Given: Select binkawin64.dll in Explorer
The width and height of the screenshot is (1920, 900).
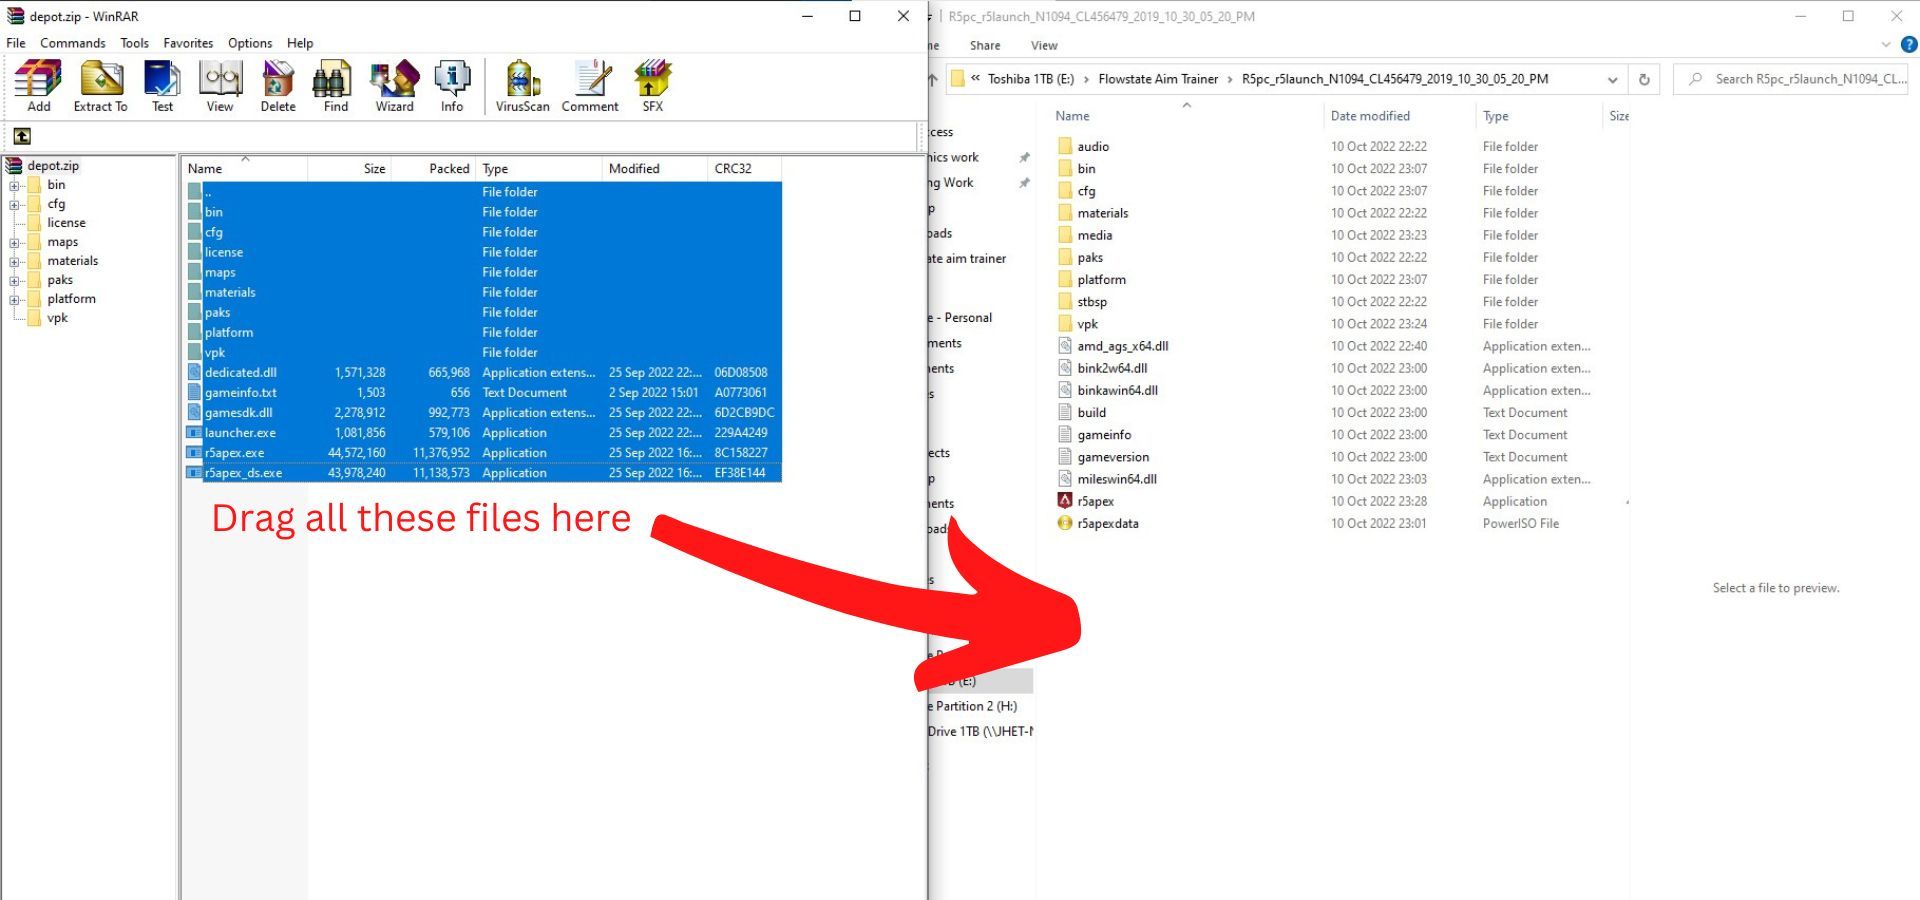Looking at the screenshot, I should pyautogui.click(x=1117, y=390).
